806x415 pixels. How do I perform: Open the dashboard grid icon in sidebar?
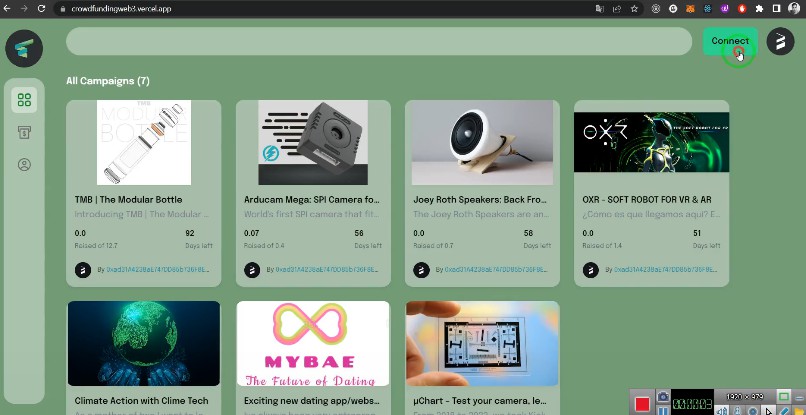click(24, 100)
